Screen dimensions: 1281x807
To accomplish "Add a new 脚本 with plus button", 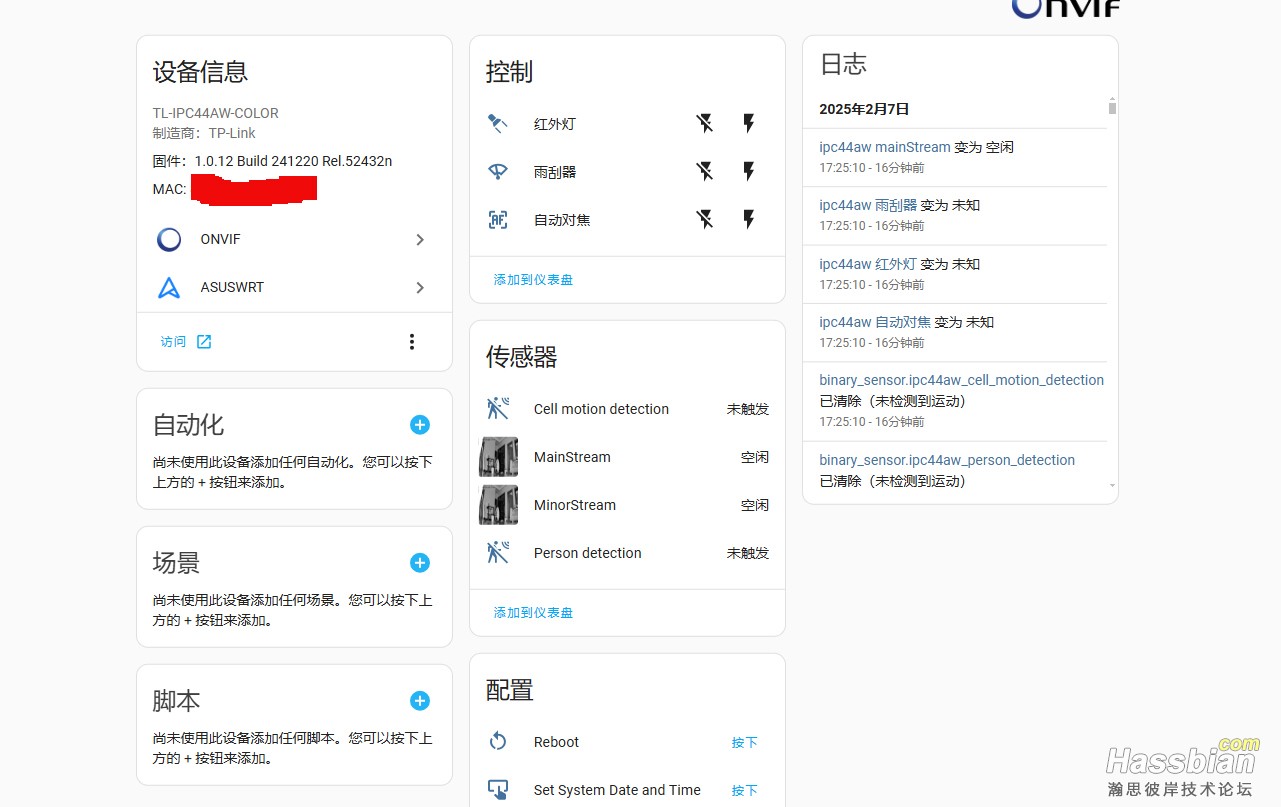I will 420,701.
